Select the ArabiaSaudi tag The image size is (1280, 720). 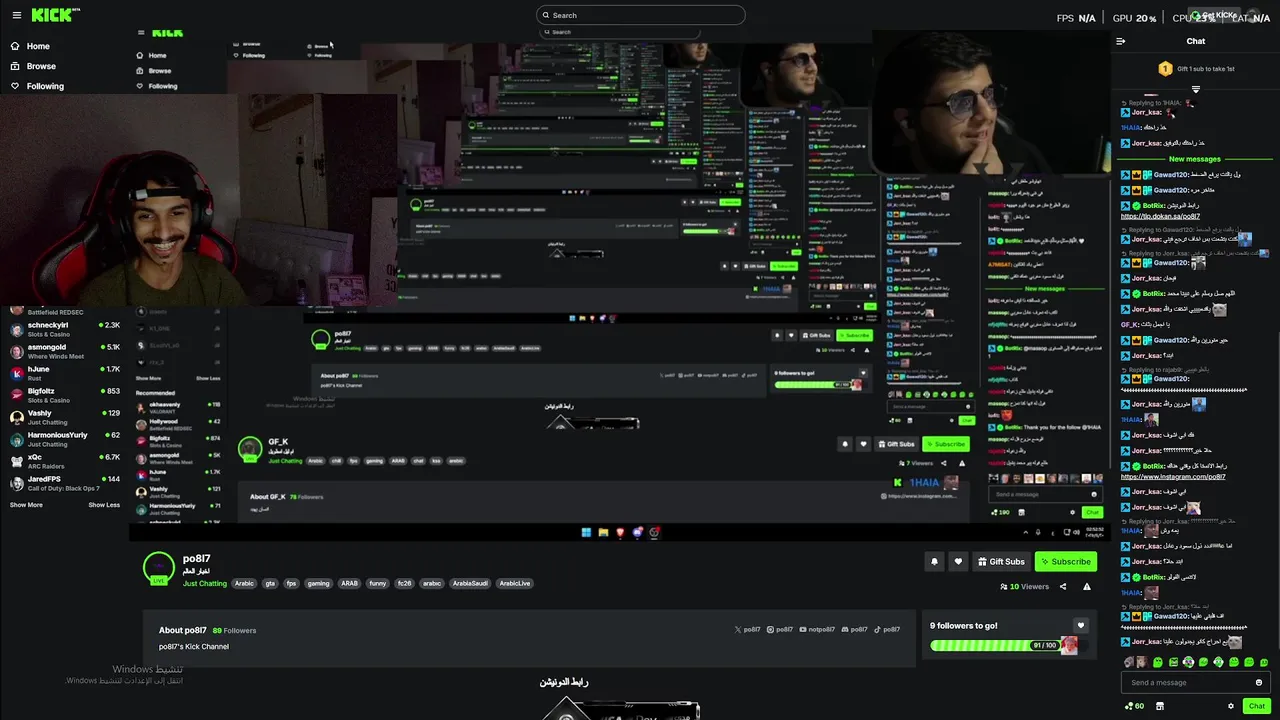tap(470, 583)
